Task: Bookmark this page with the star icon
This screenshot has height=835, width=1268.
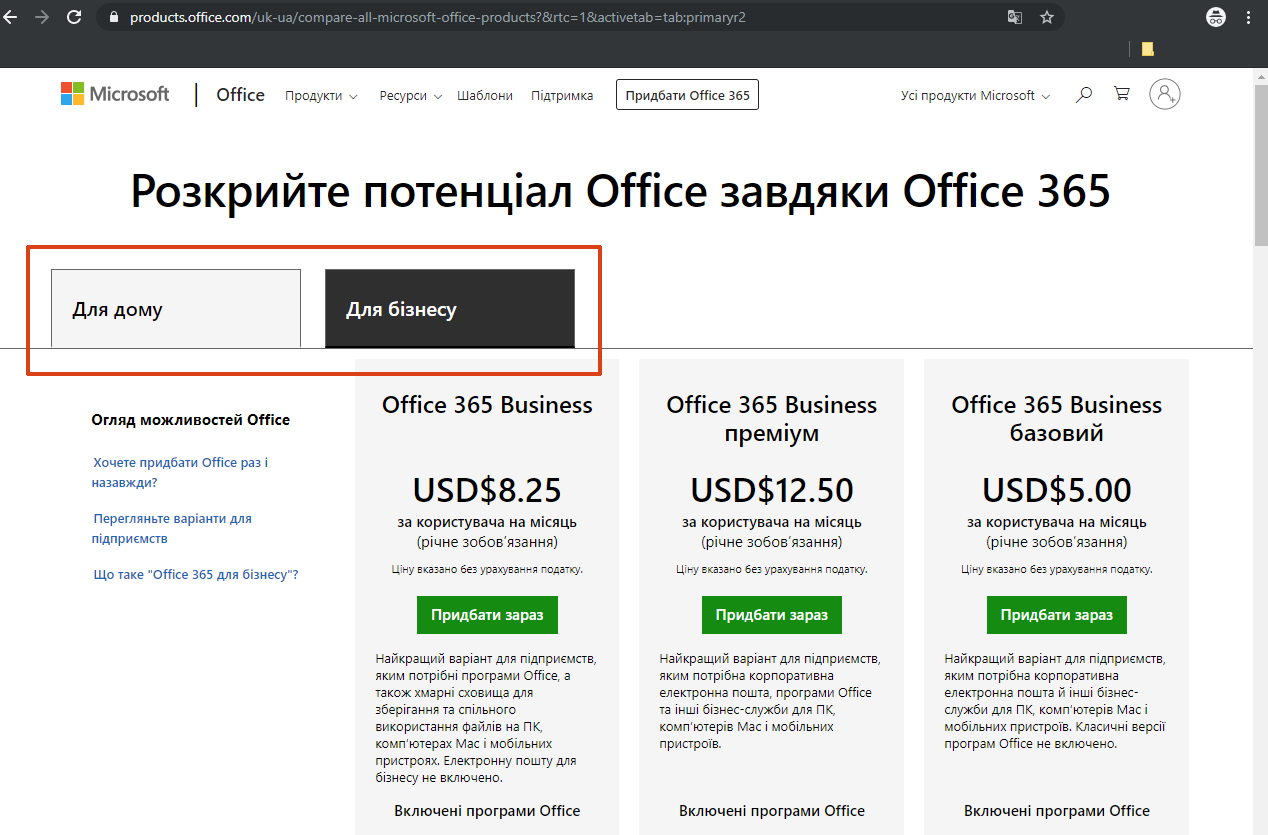Action: (x=1047, y=17)
